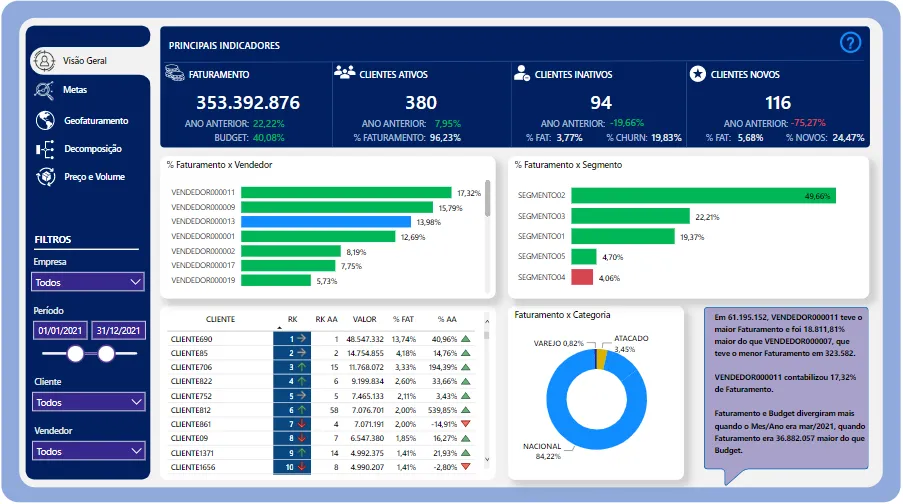Click the rank arrow icon for CLIENTE690
Image resolution: width=903 pixels, height=504 pixels.
point(301,339)
